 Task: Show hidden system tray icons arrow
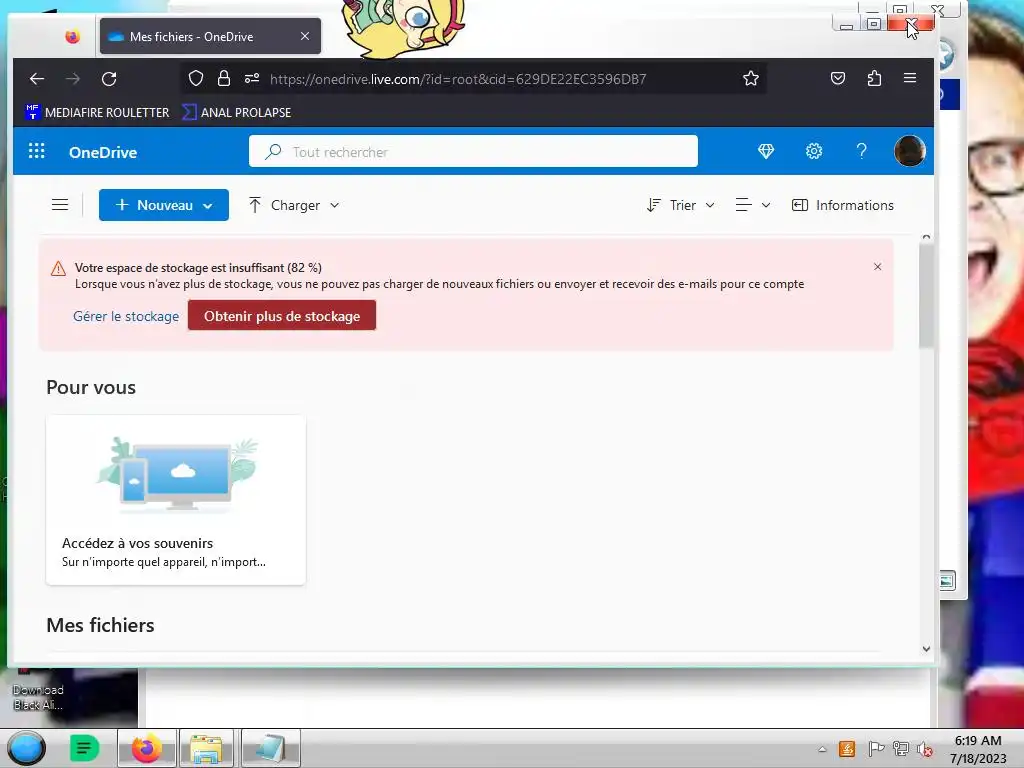pyautogui.click(x=822, y=749)
